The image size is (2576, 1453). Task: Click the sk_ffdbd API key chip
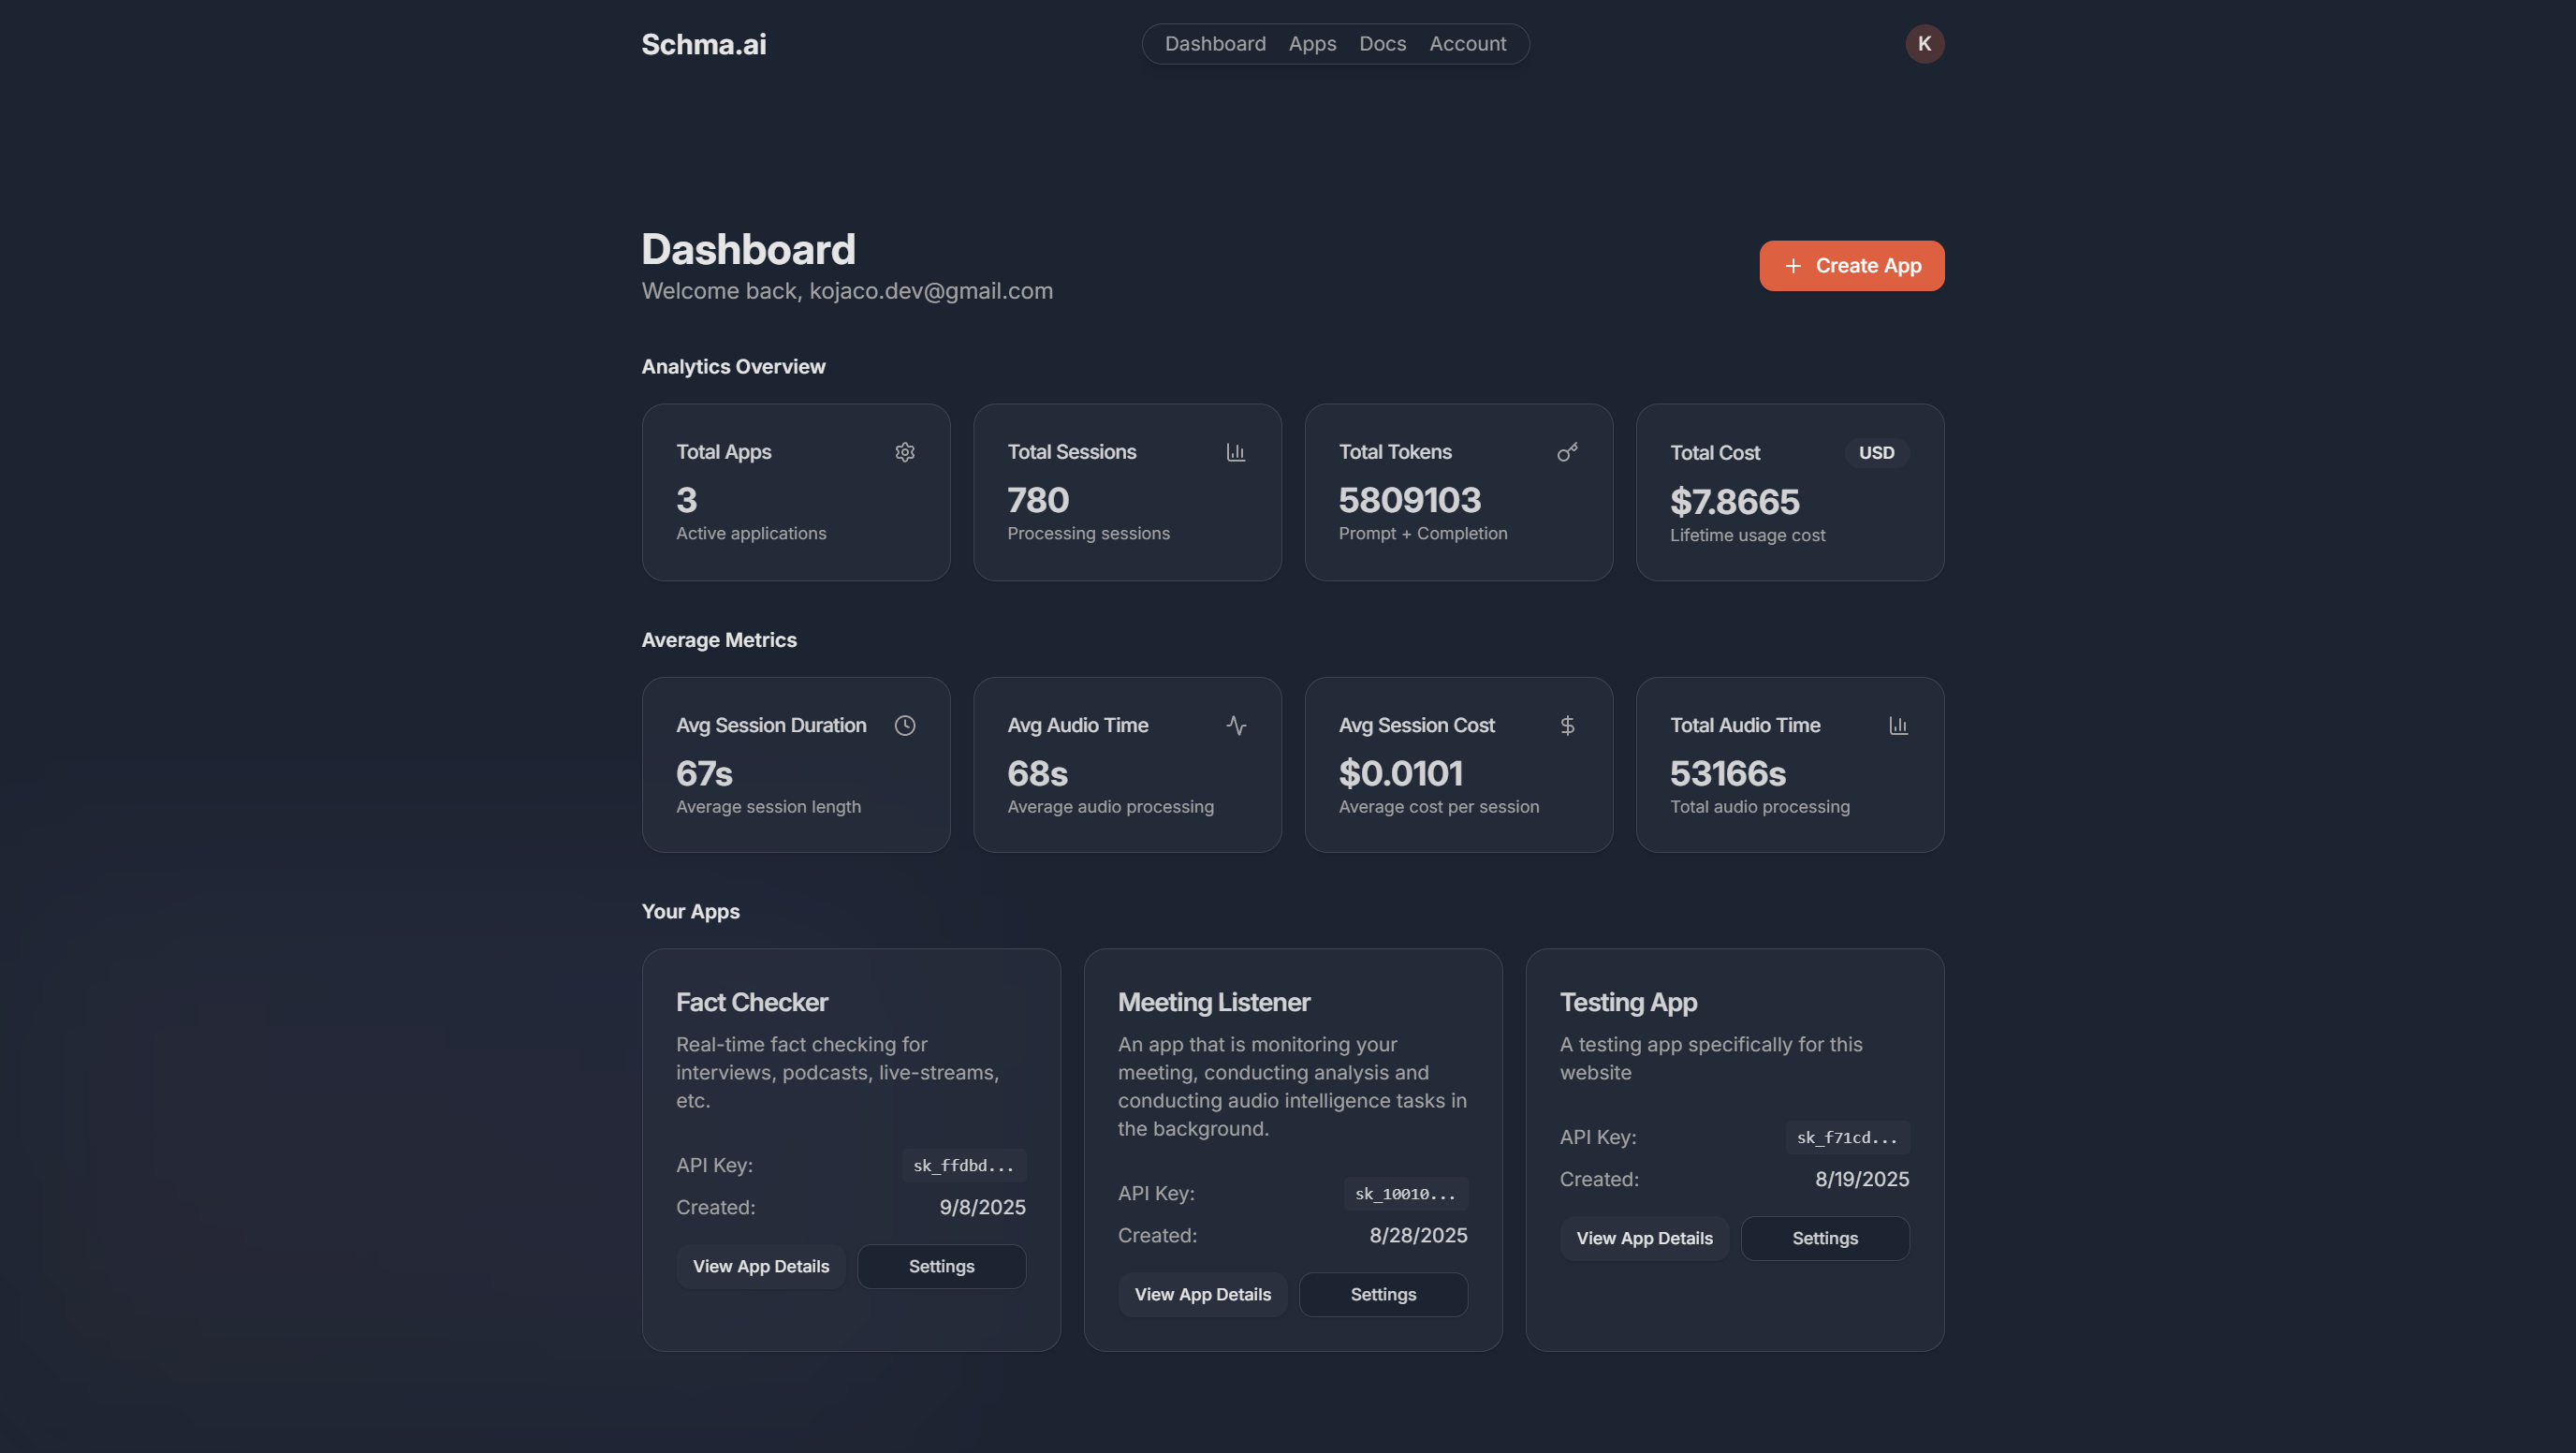[x=963, y=1165]
